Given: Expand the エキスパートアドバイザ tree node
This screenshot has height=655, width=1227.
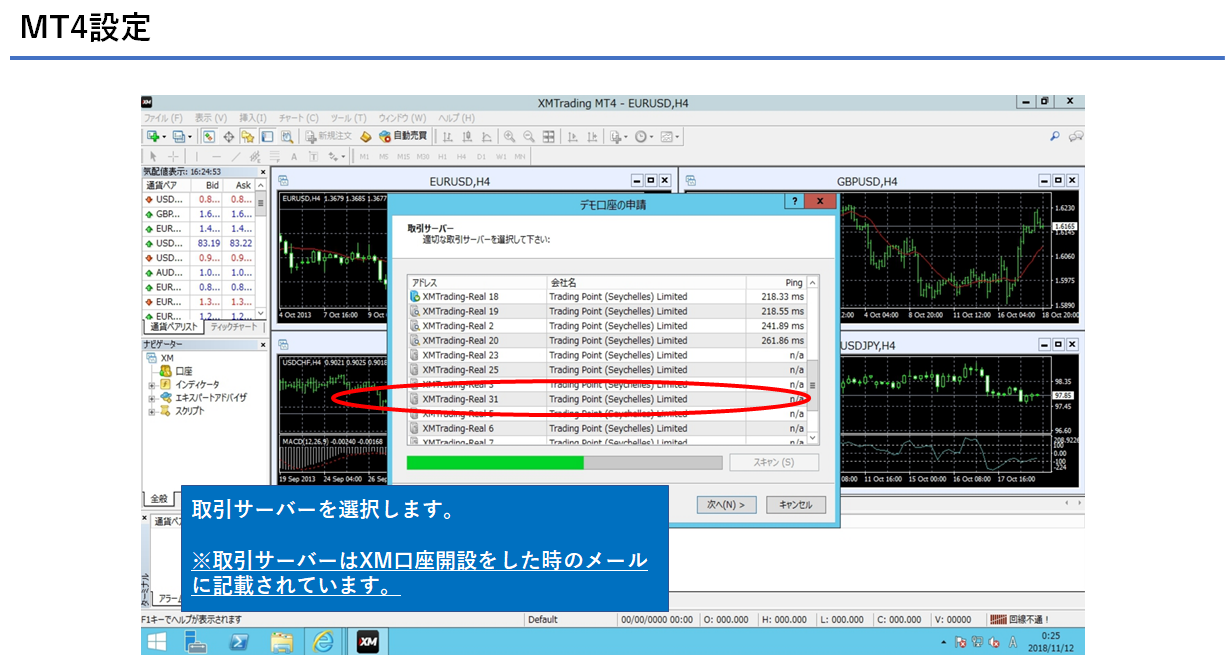Looking at the screenshot, I should coord(152,397).
